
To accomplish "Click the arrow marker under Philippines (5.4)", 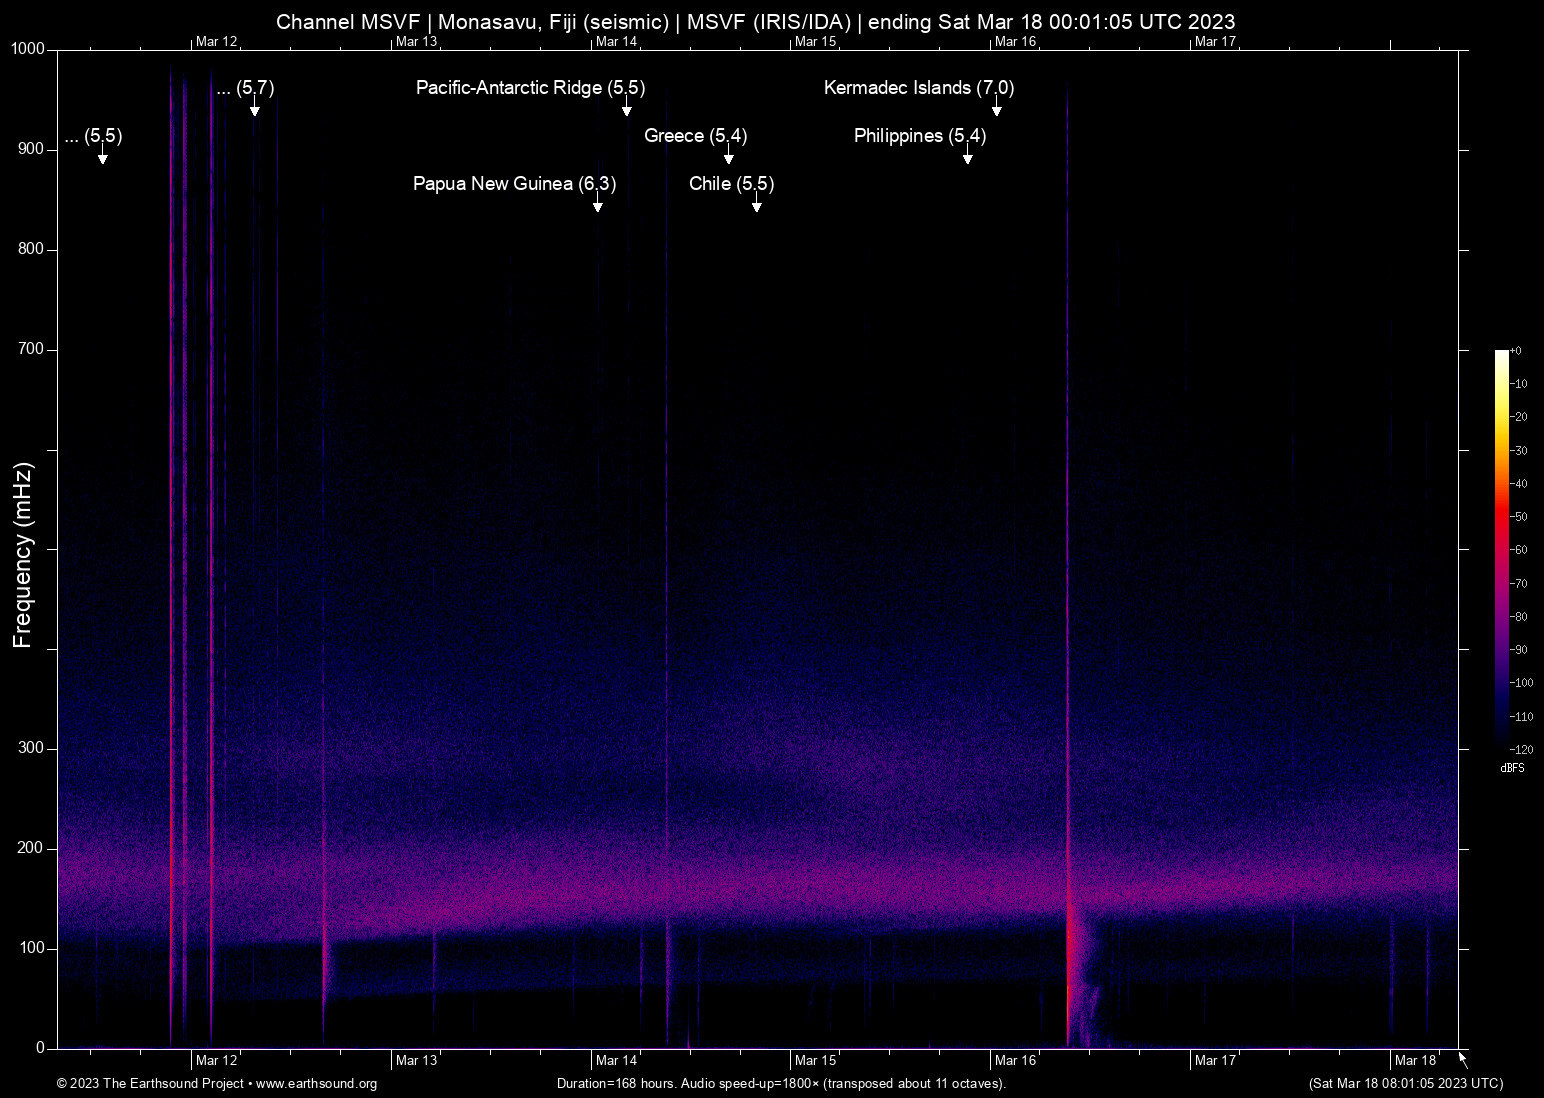I will (x=967, y=156).
